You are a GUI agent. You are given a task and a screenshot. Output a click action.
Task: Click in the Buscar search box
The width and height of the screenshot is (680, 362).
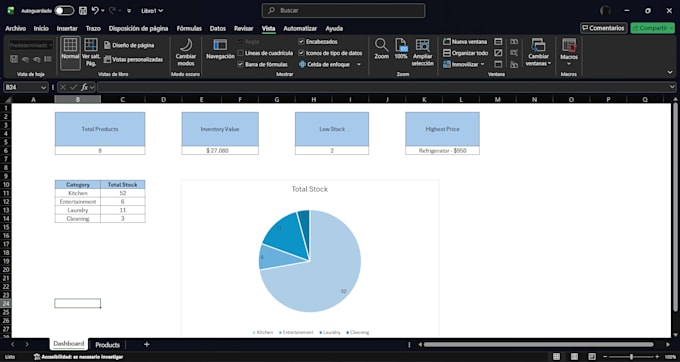click(x=343, y=10)
